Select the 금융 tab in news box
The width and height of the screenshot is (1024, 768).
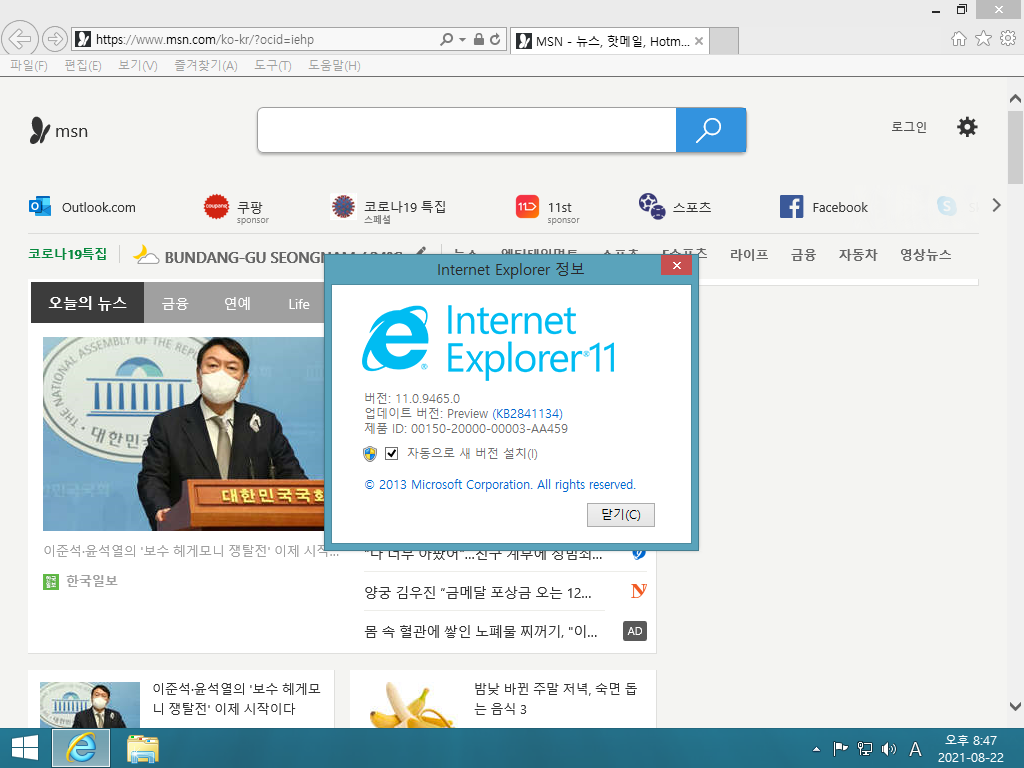pyautogui.click(x=175, y=304)
